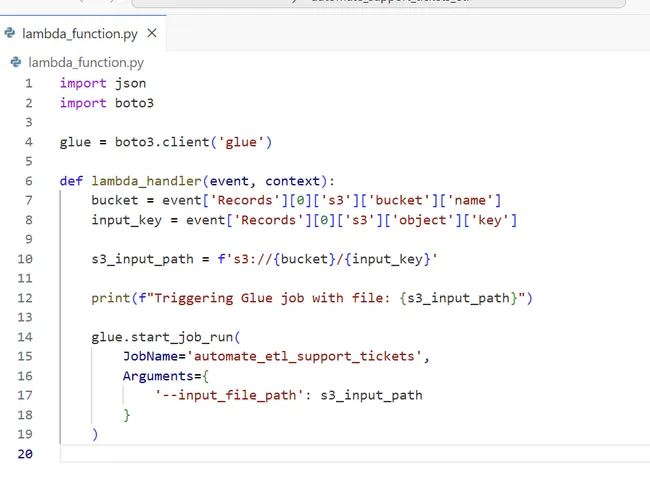Click the closing parenthesis on line 19
Viewport: 650px width, 485px height.
[x=95, y=434]
